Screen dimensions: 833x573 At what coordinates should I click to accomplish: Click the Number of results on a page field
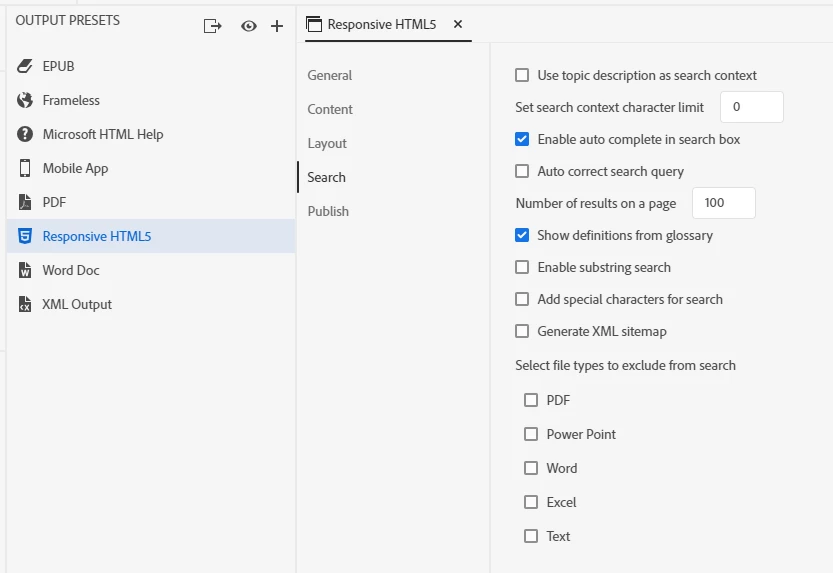(723, 203)
